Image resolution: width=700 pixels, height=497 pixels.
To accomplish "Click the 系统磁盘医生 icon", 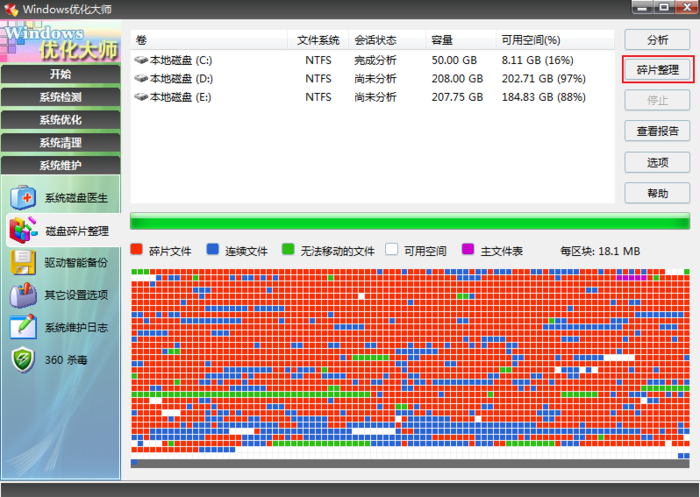I will tap(23, 197).
